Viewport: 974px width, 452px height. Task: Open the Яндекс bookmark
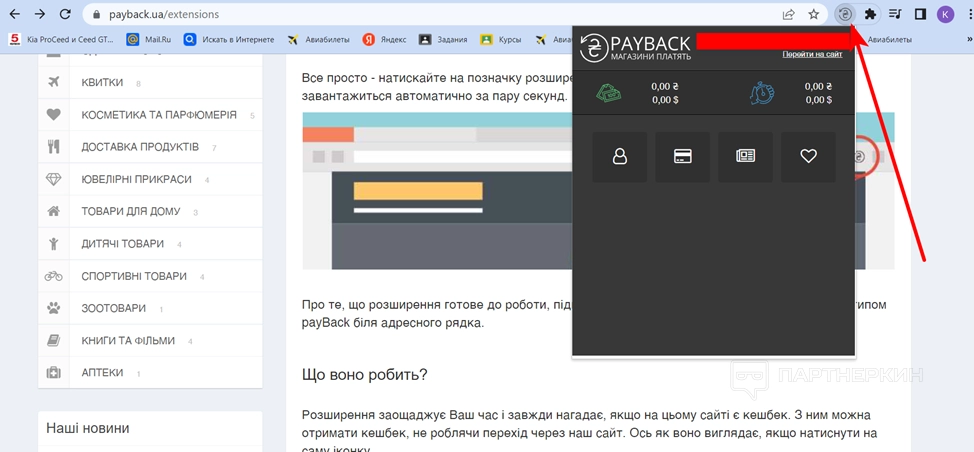384,39
